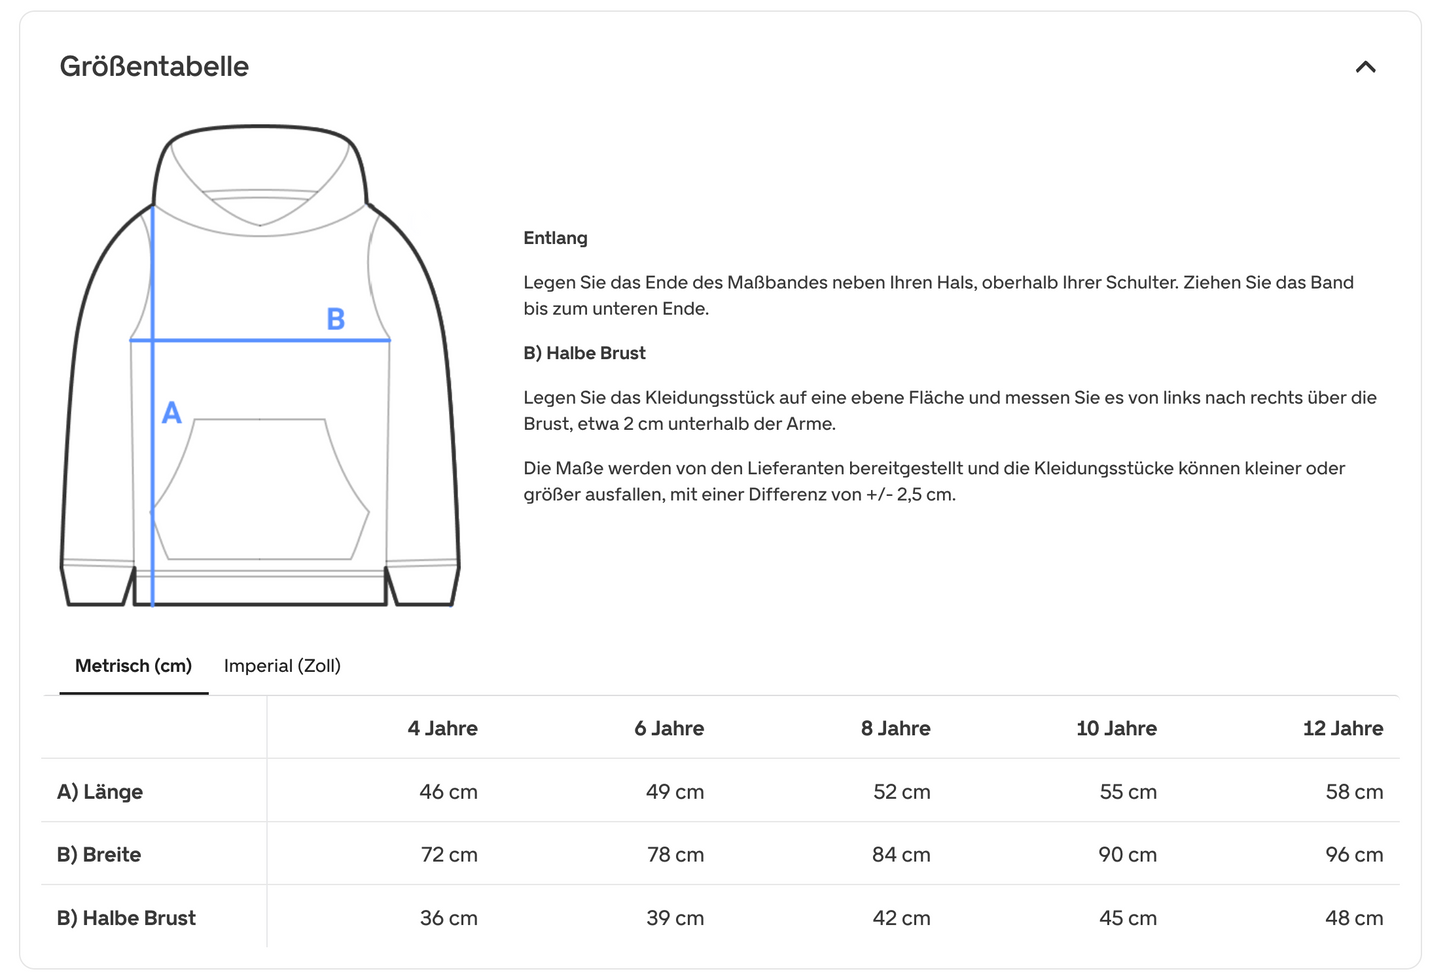Click the 12 Jahre column header
1445x980 pixels.
pyautogui.click(x=1342, y=729)
